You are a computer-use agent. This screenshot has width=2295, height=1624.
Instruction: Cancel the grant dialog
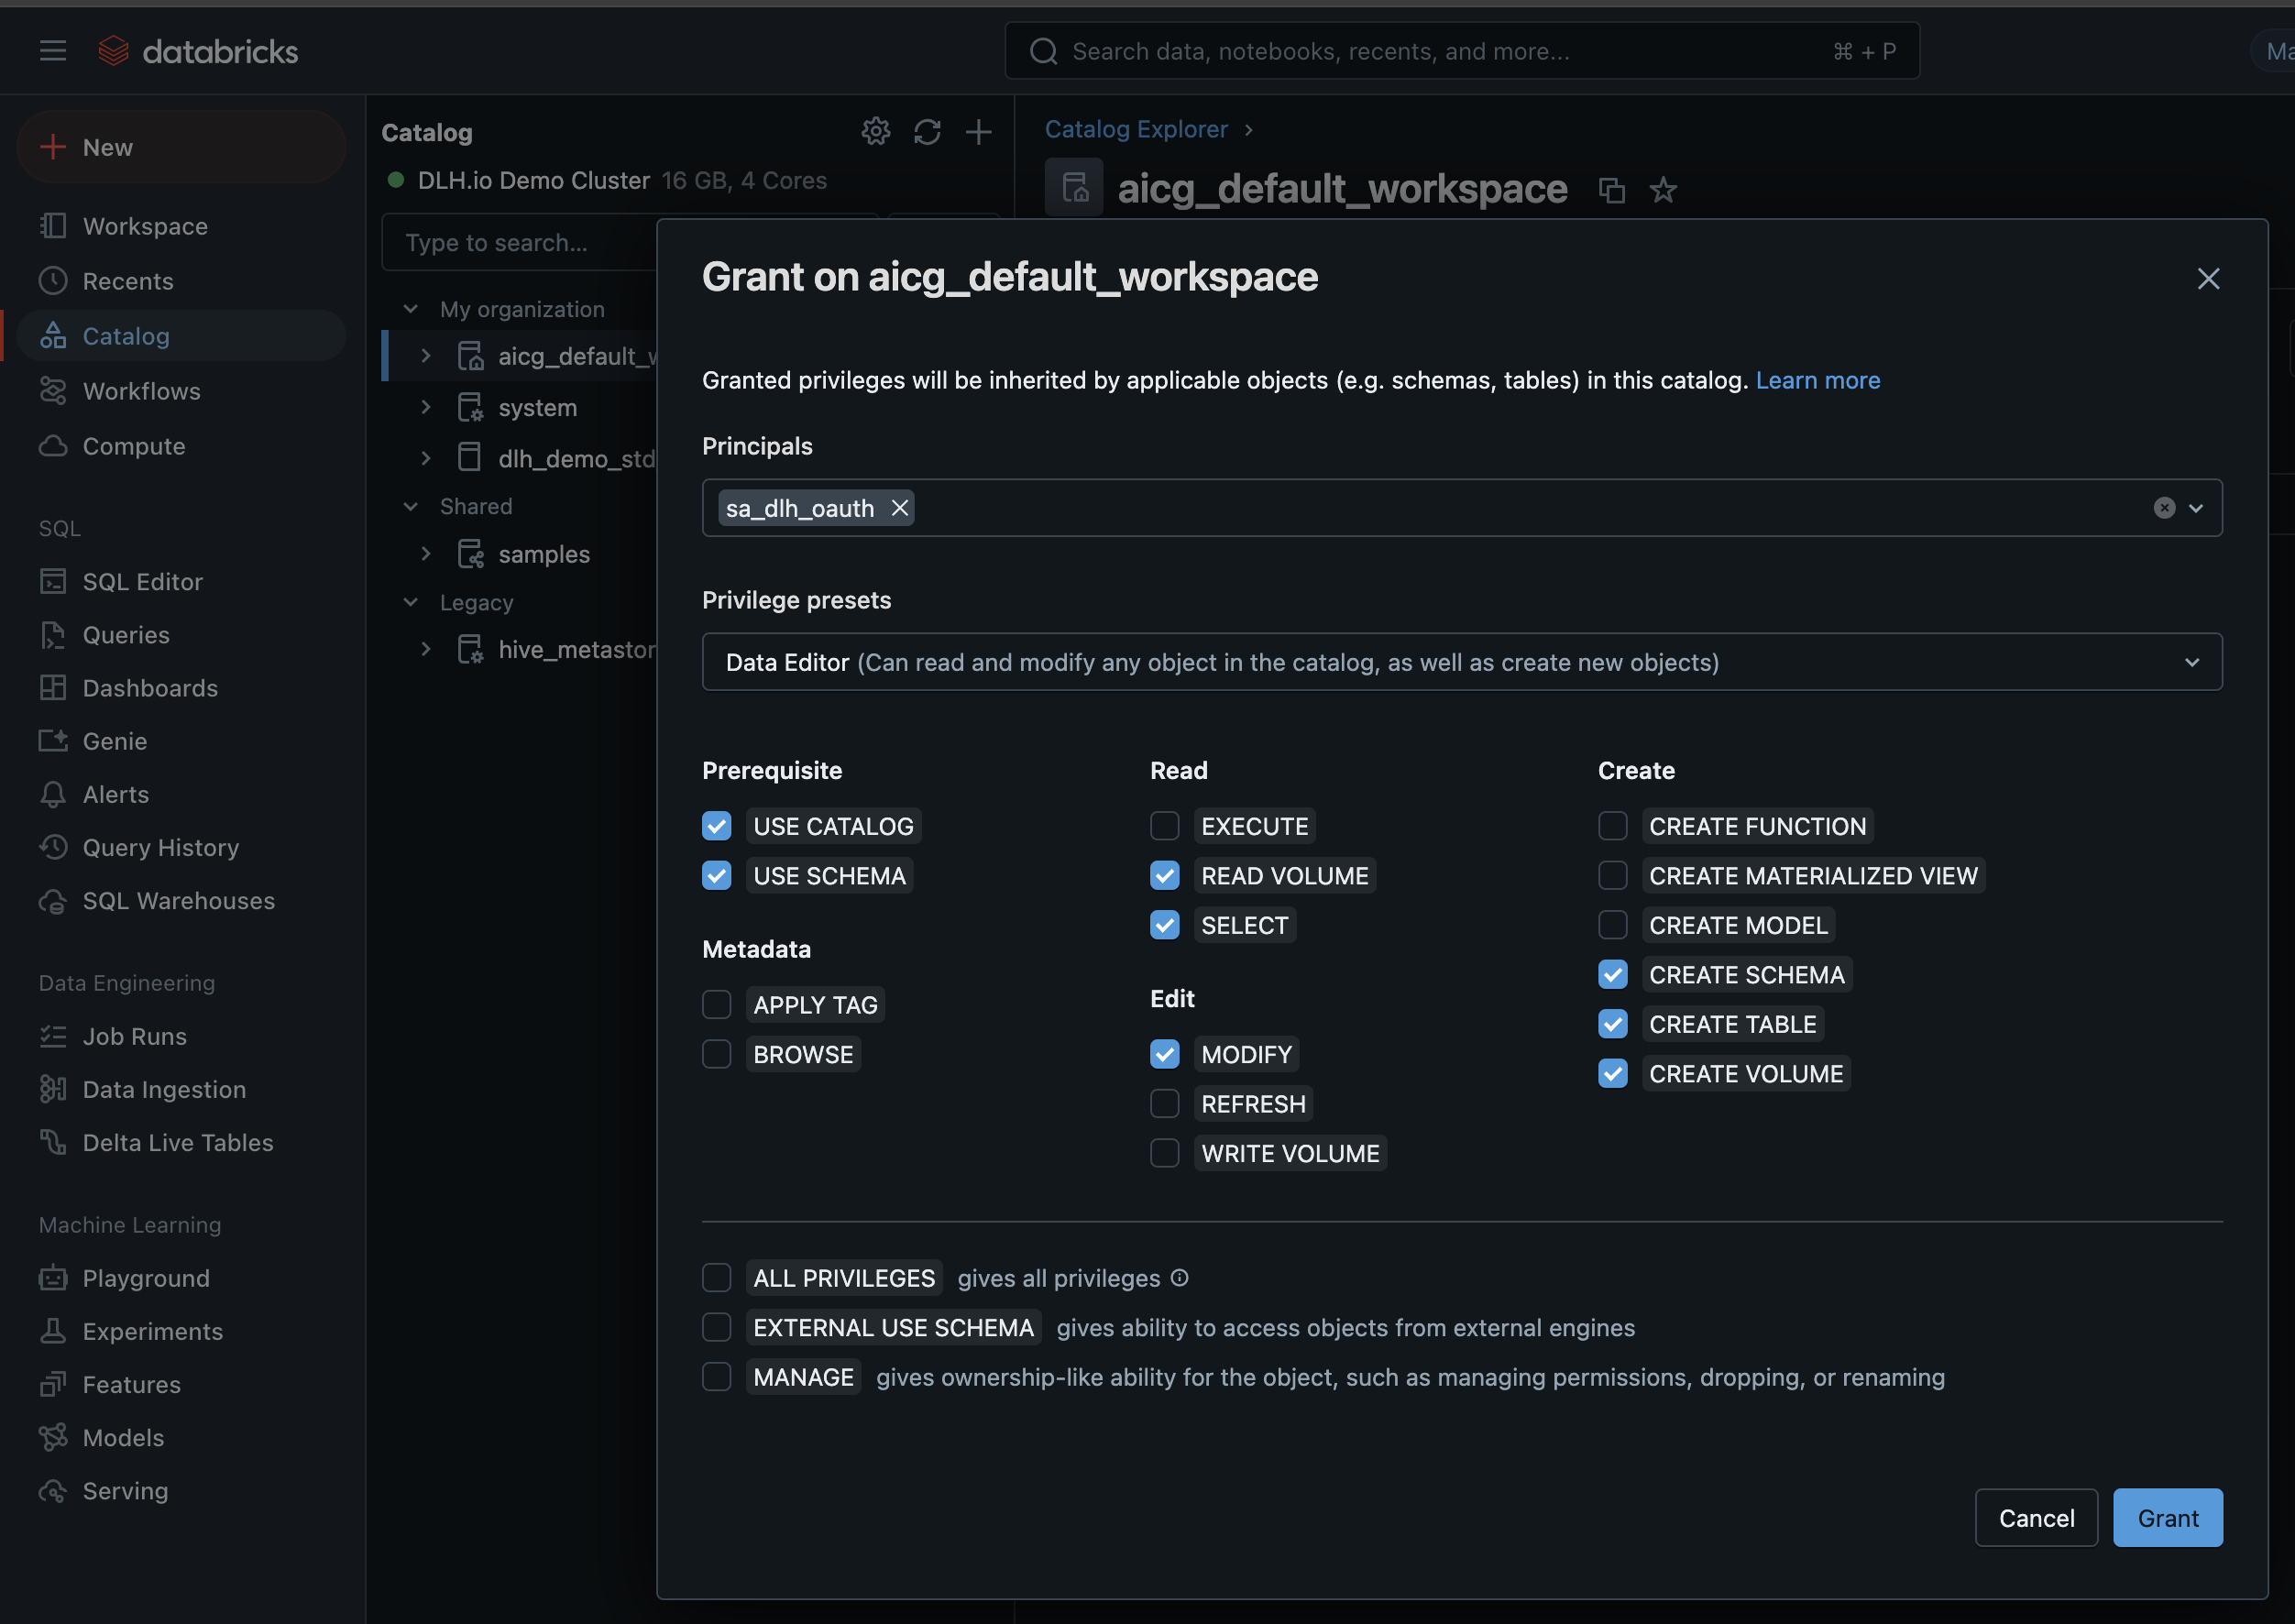(x=2035, y=1518)
